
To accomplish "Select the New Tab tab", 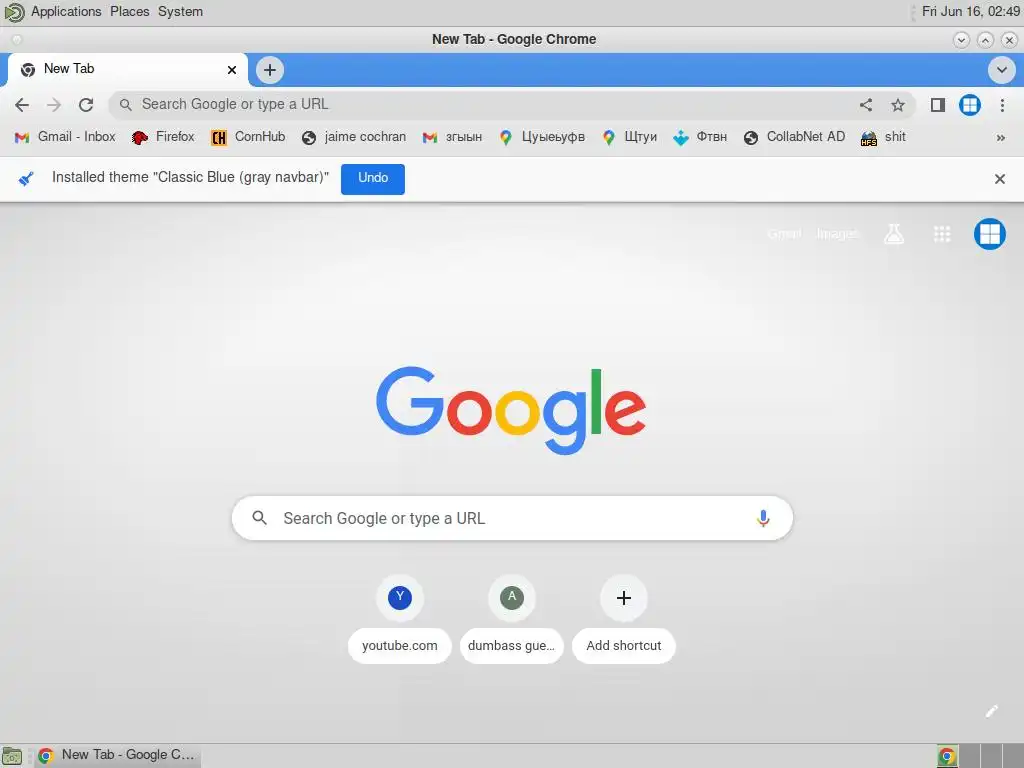I will coord(127,69).
